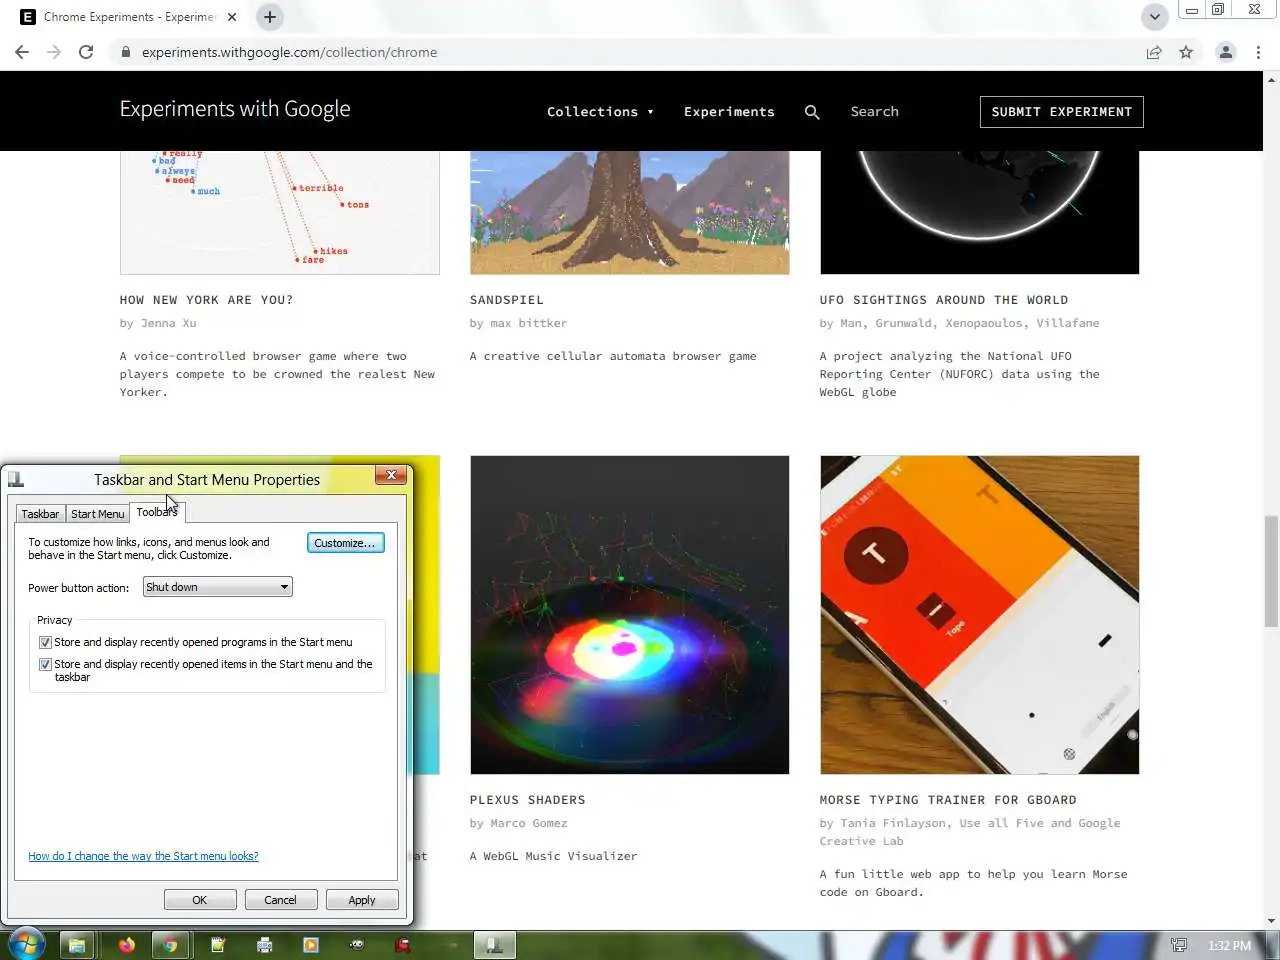
Task: Switch to Chrome on the taskbar
Action: pos(170,945)
